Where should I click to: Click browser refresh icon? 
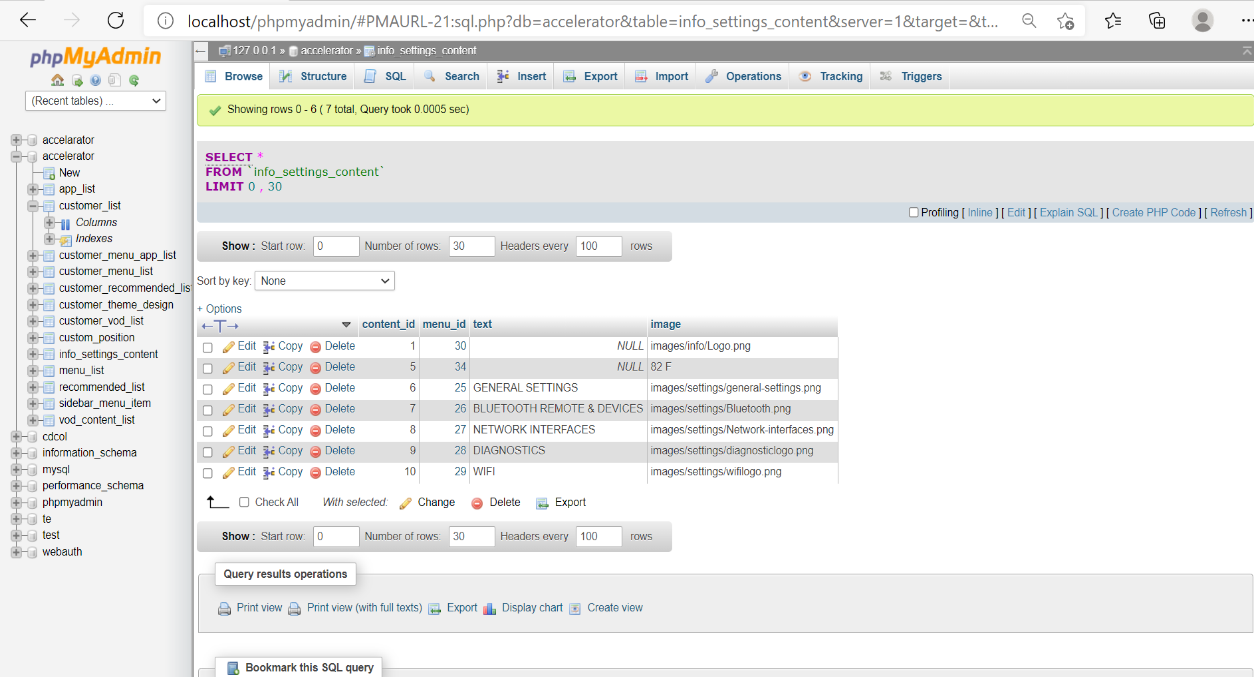click(x=116, y=20)
